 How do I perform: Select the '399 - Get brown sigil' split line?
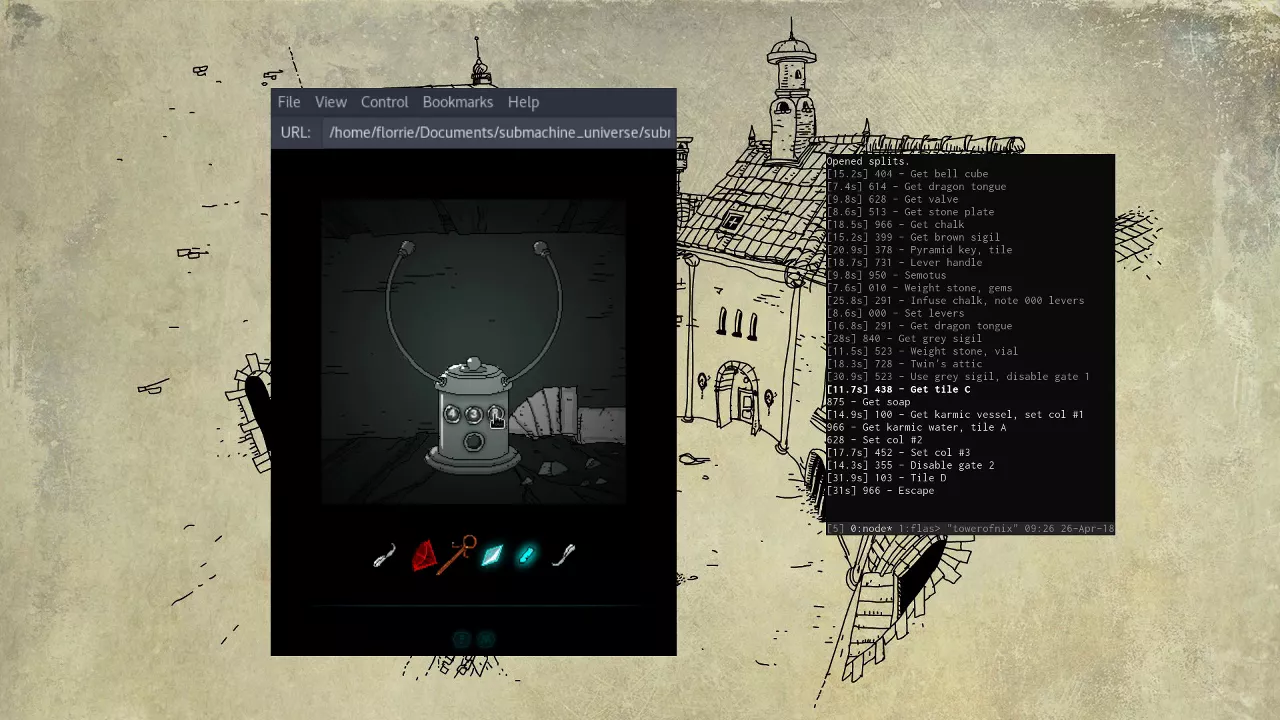click(x=913, y=237)
